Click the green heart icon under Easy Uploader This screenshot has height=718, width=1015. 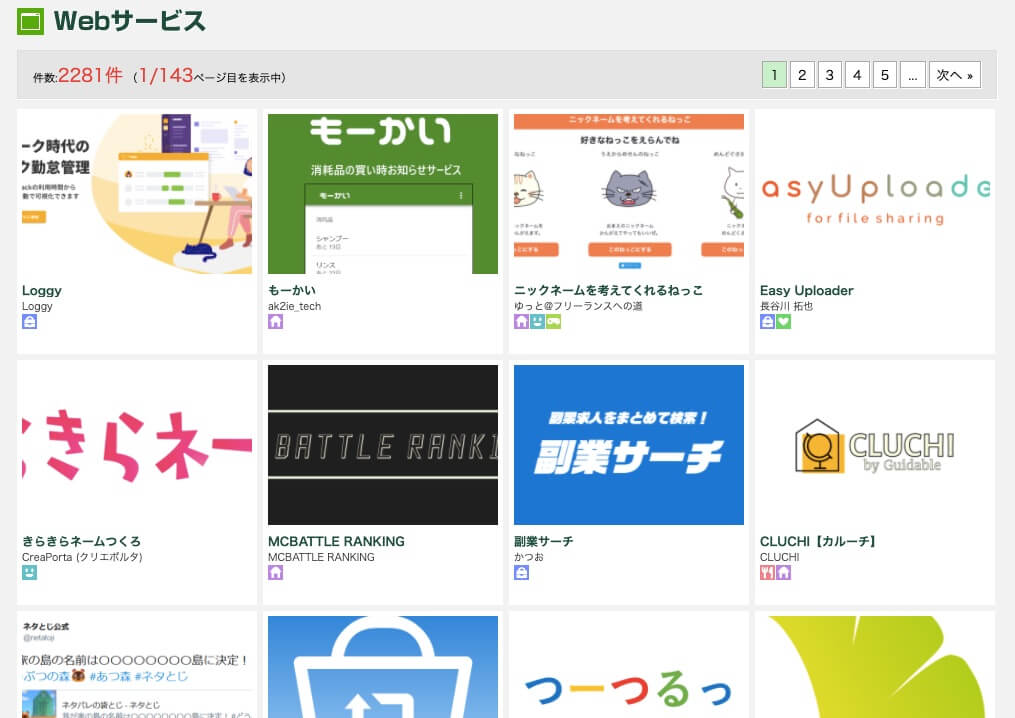[783, 322]
